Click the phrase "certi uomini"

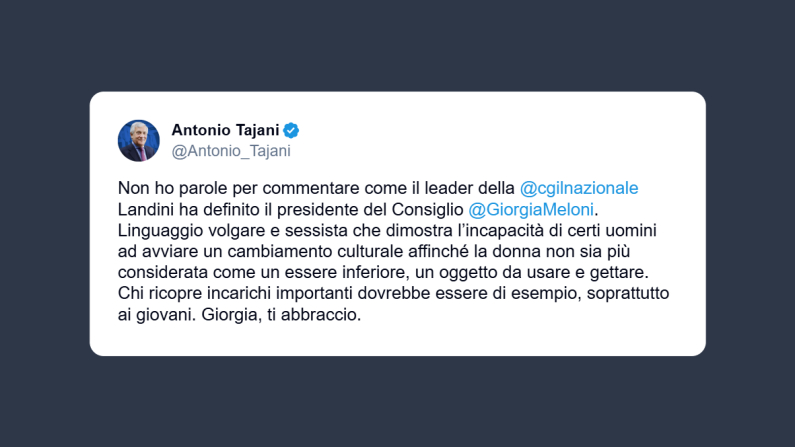pyautogui.click(x=591, y=230)
